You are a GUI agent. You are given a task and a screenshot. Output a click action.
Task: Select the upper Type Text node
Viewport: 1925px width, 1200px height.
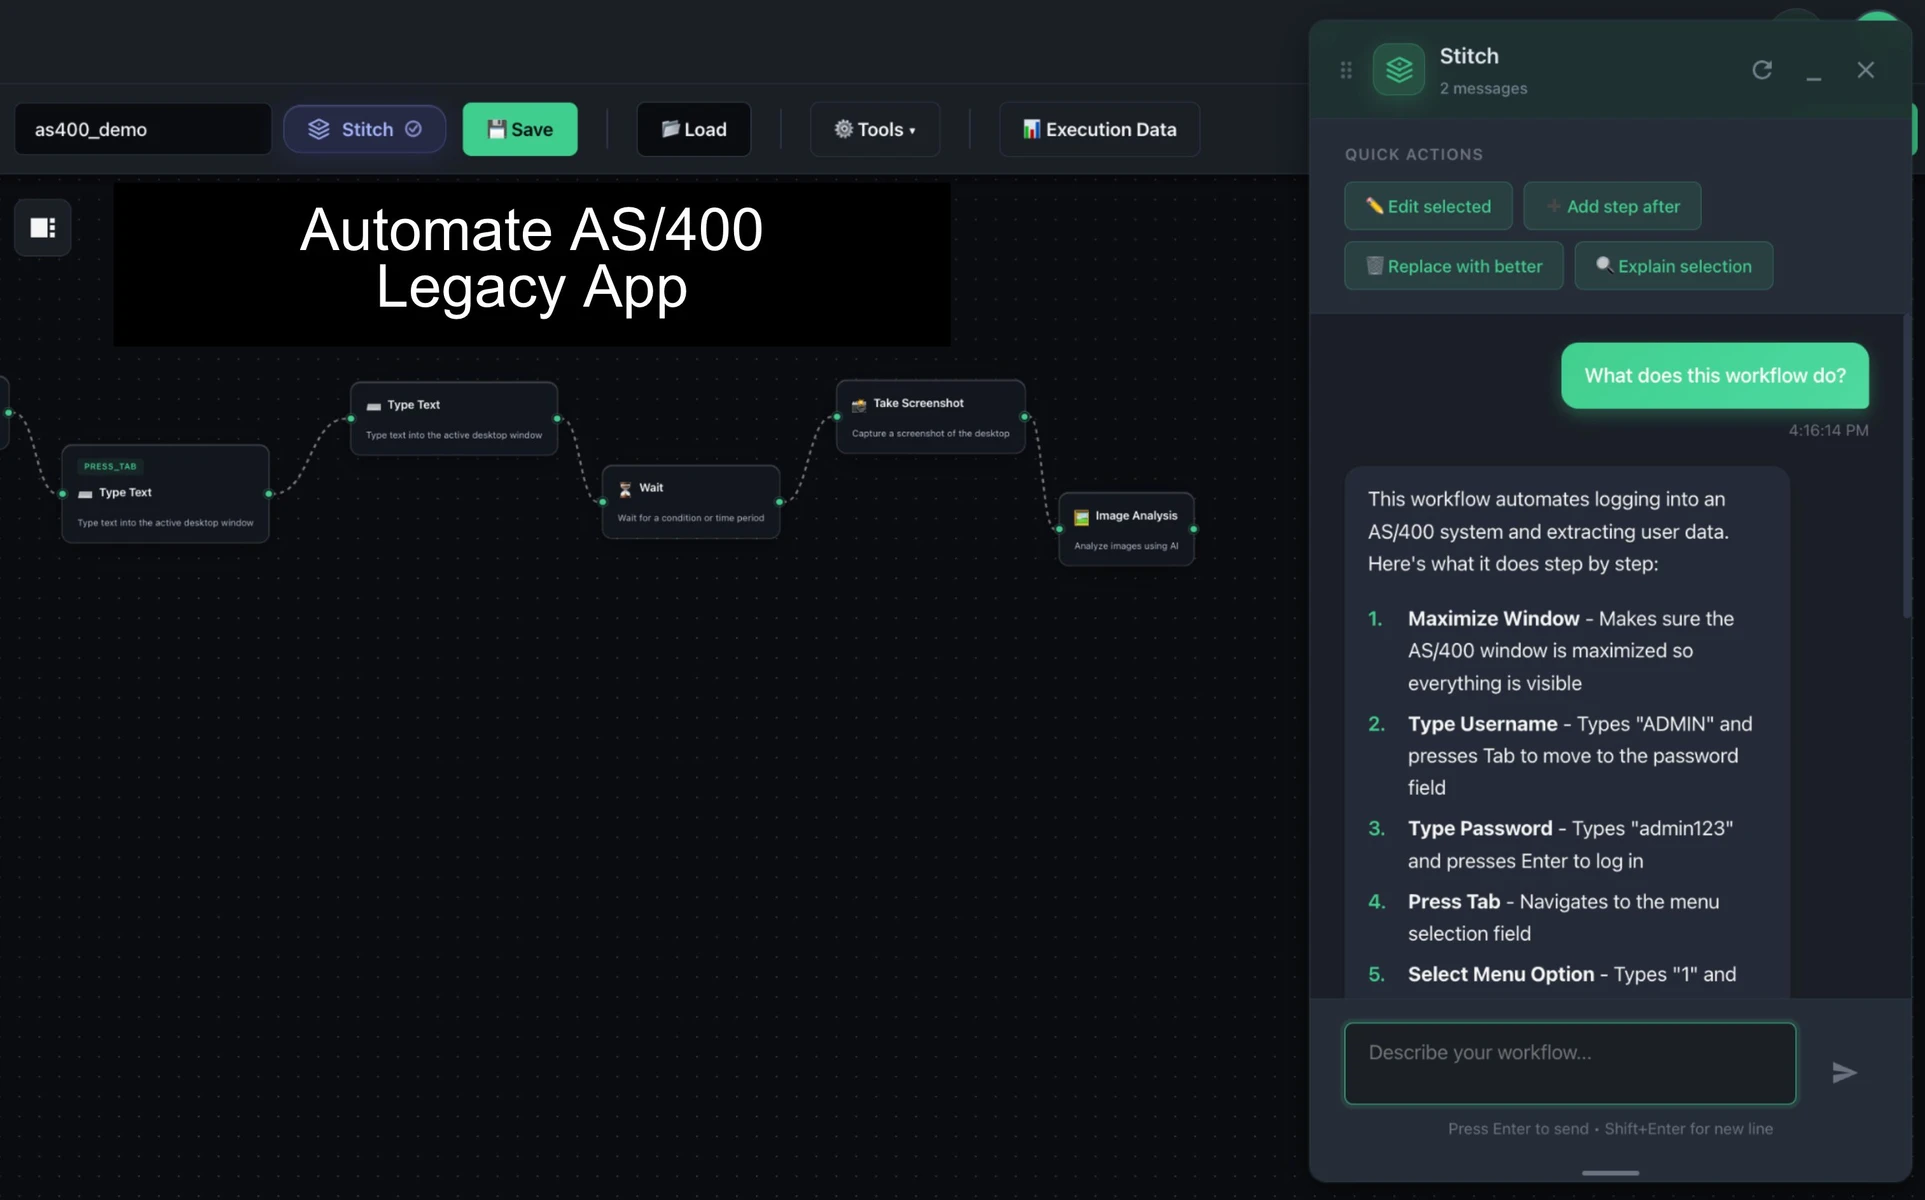(454, 418)
